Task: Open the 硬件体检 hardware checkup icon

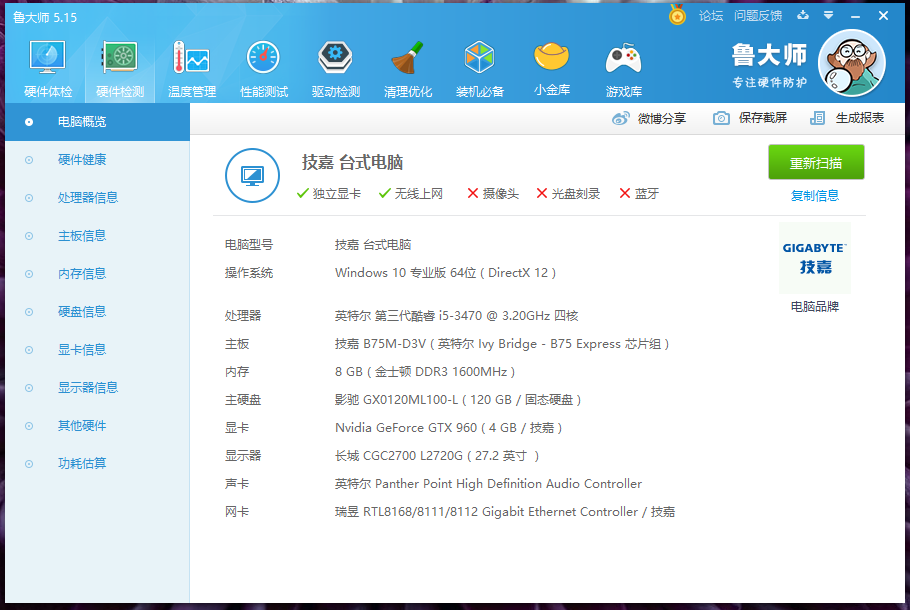Action: pyautogui.click(x=48, y=68)
